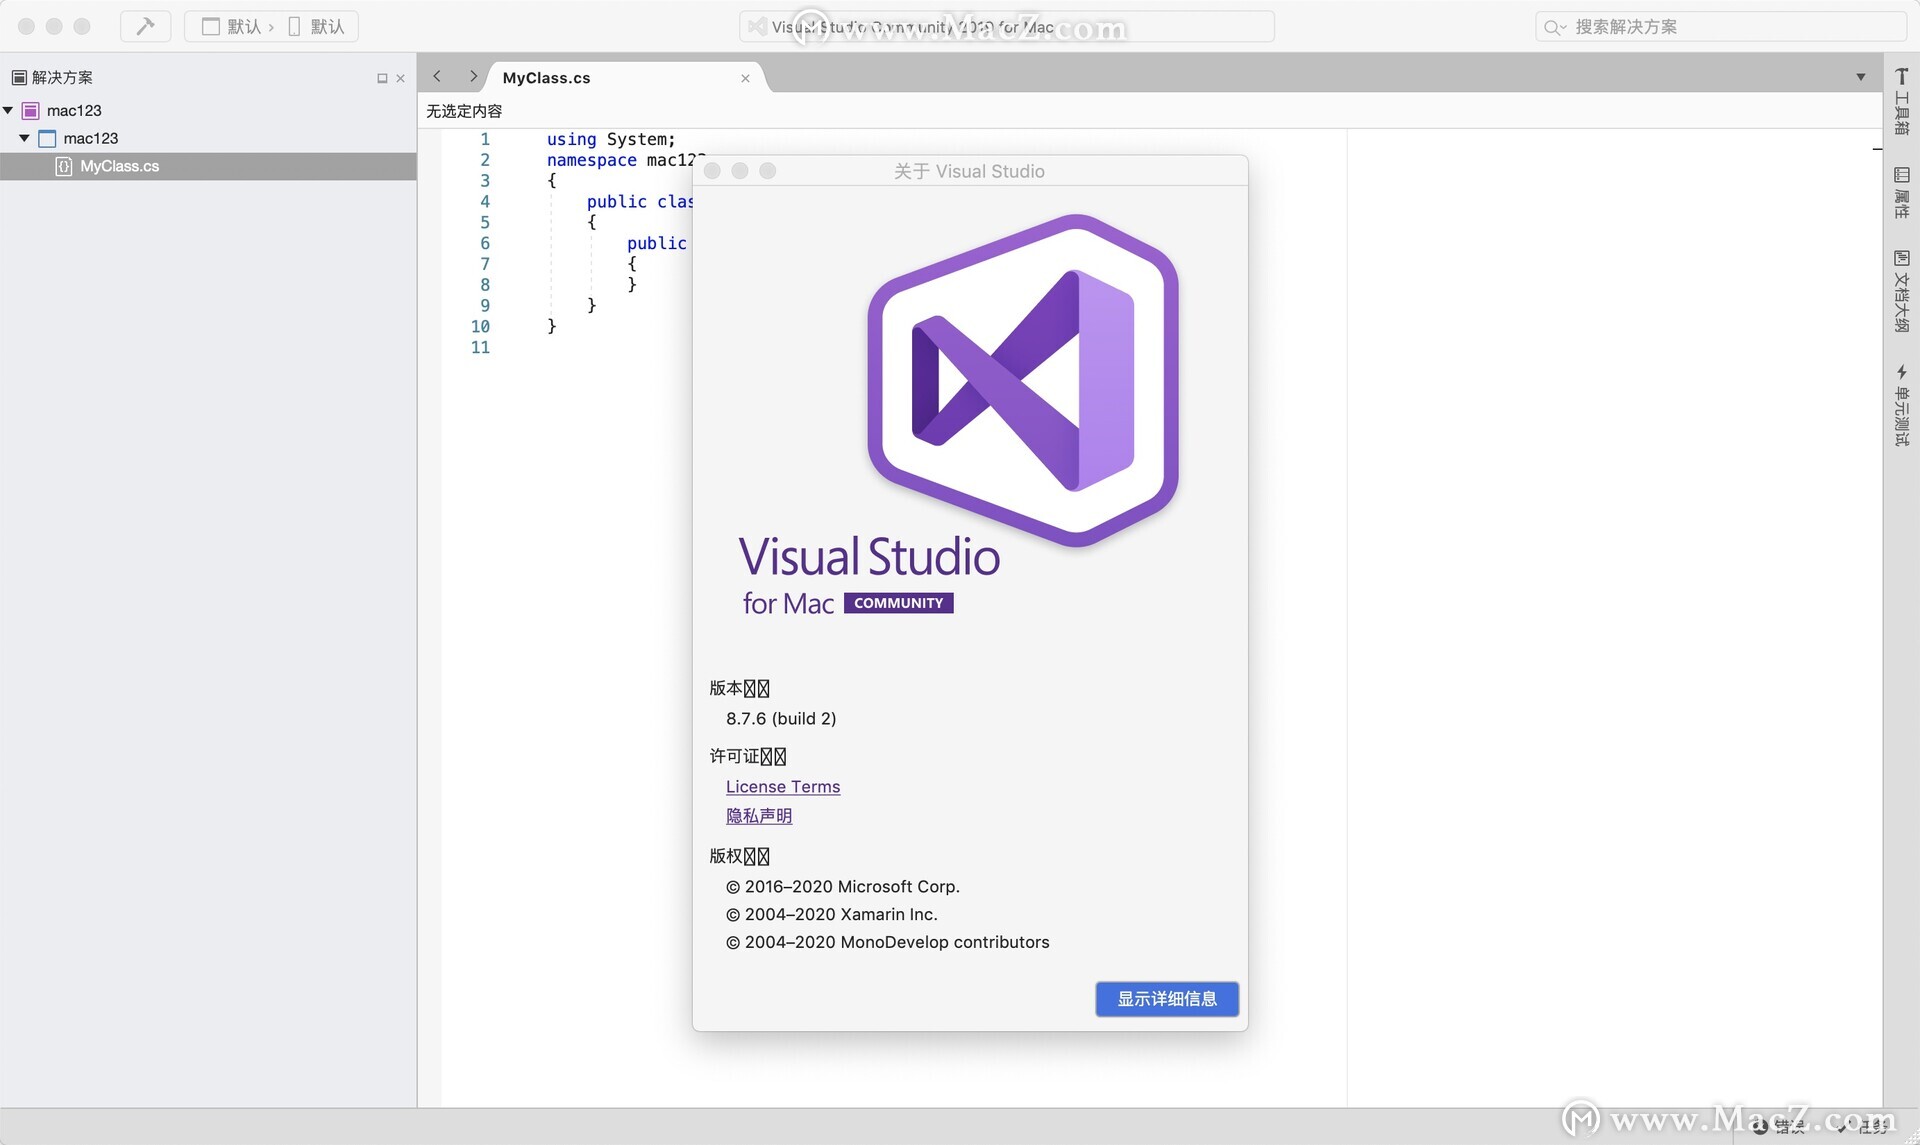Click the 无选定内容 breadcrumb bar
The height and width of the screenshot is (1145, 1920).
coord(464,111)
